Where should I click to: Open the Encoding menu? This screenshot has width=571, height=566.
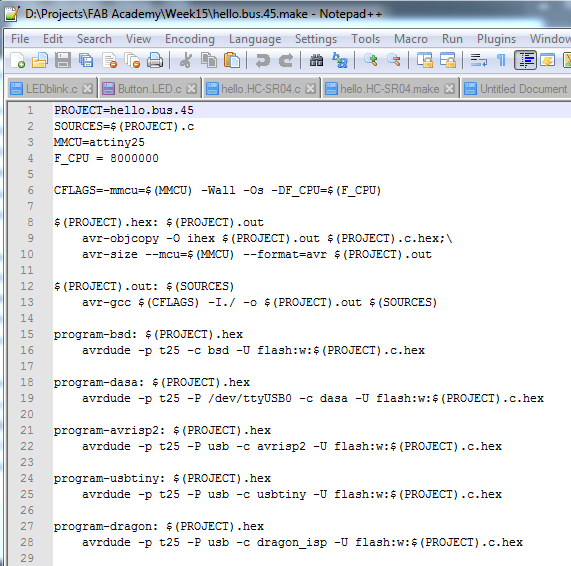(x=190, y=39)
